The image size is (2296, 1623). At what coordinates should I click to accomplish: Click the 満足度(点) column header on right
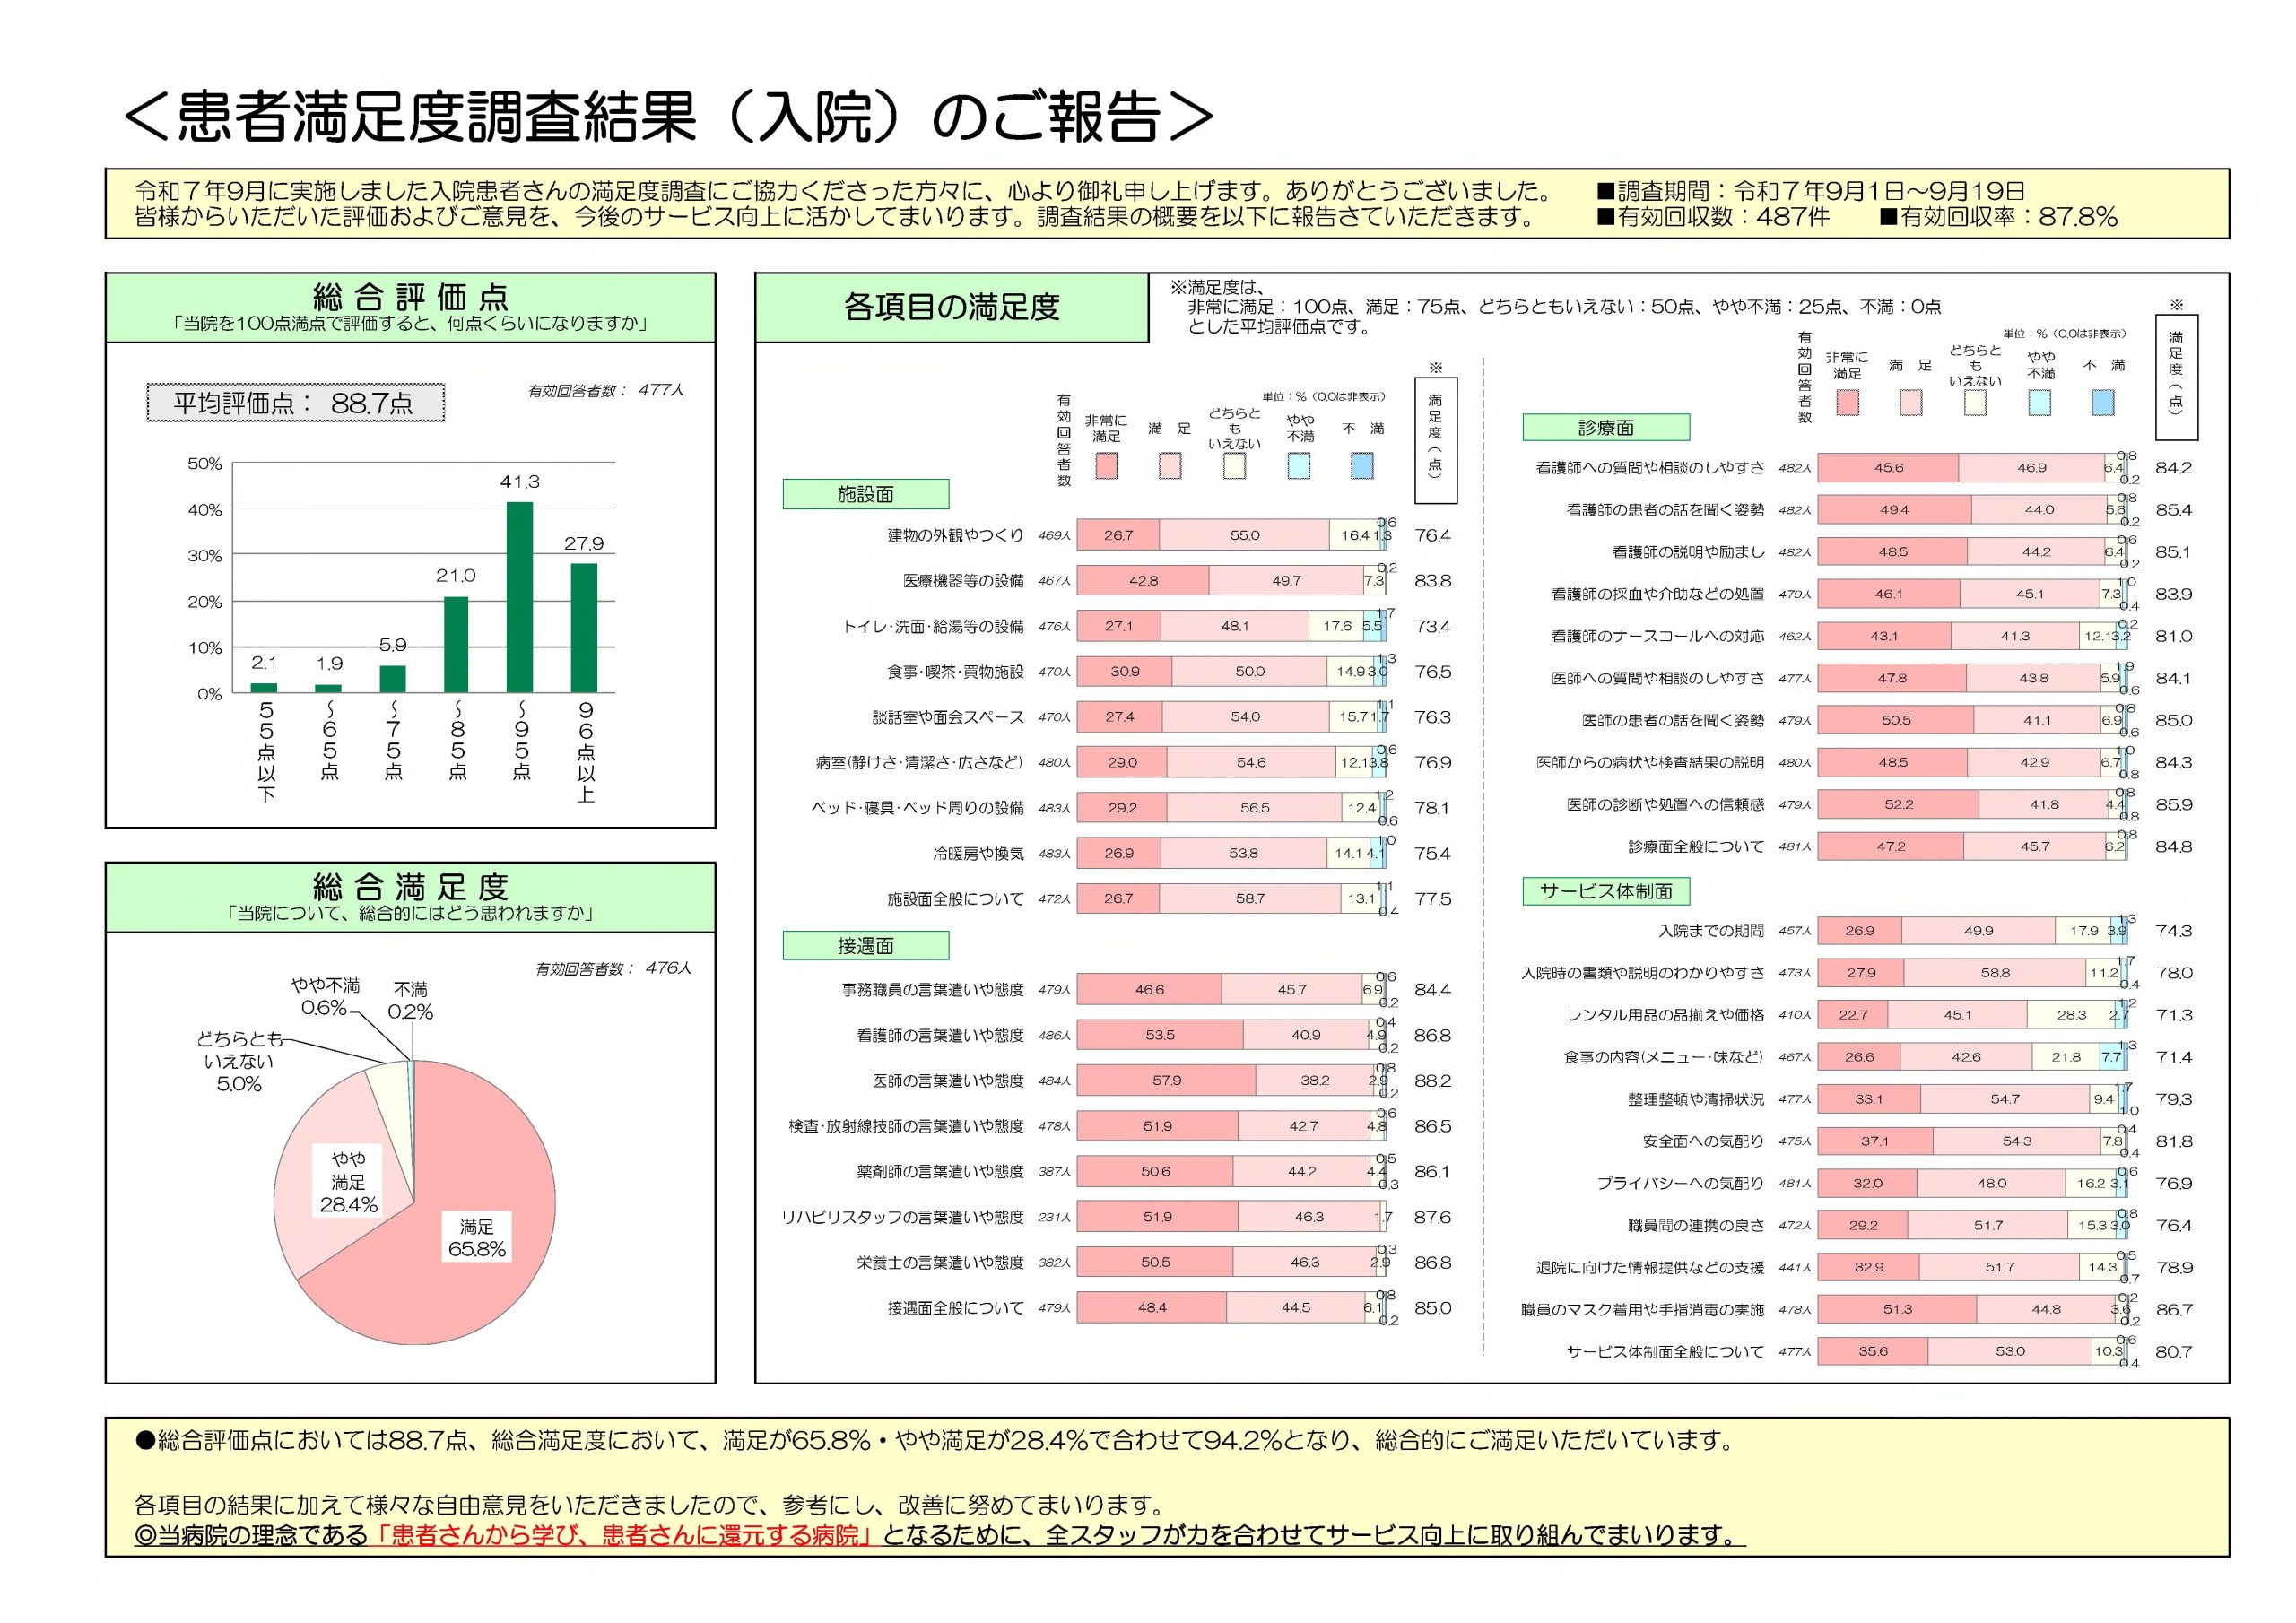click(2176, 377)
